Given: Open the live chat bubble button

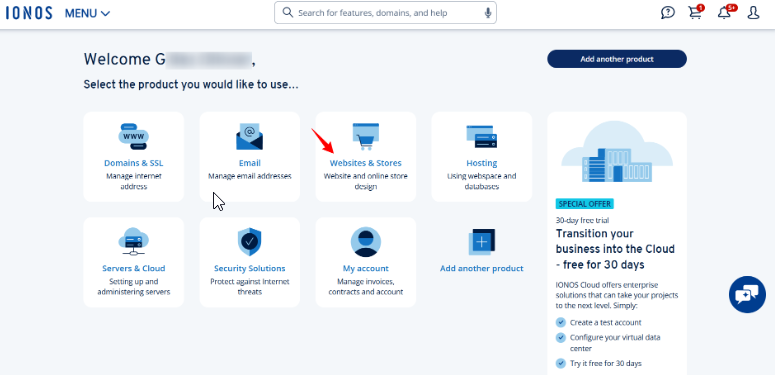Looking at the screenshot, I should (x=747, y=294).
